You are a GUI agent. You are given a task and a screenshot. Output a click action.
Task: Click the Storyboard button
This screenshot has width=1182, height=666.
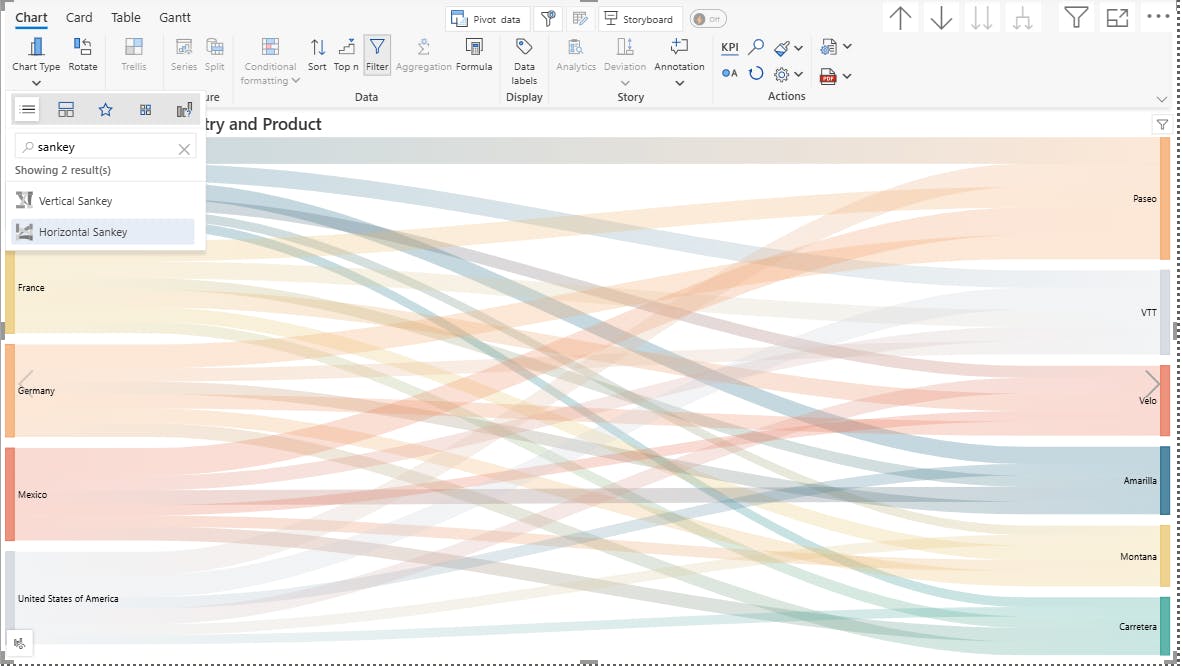pos(640,19)
